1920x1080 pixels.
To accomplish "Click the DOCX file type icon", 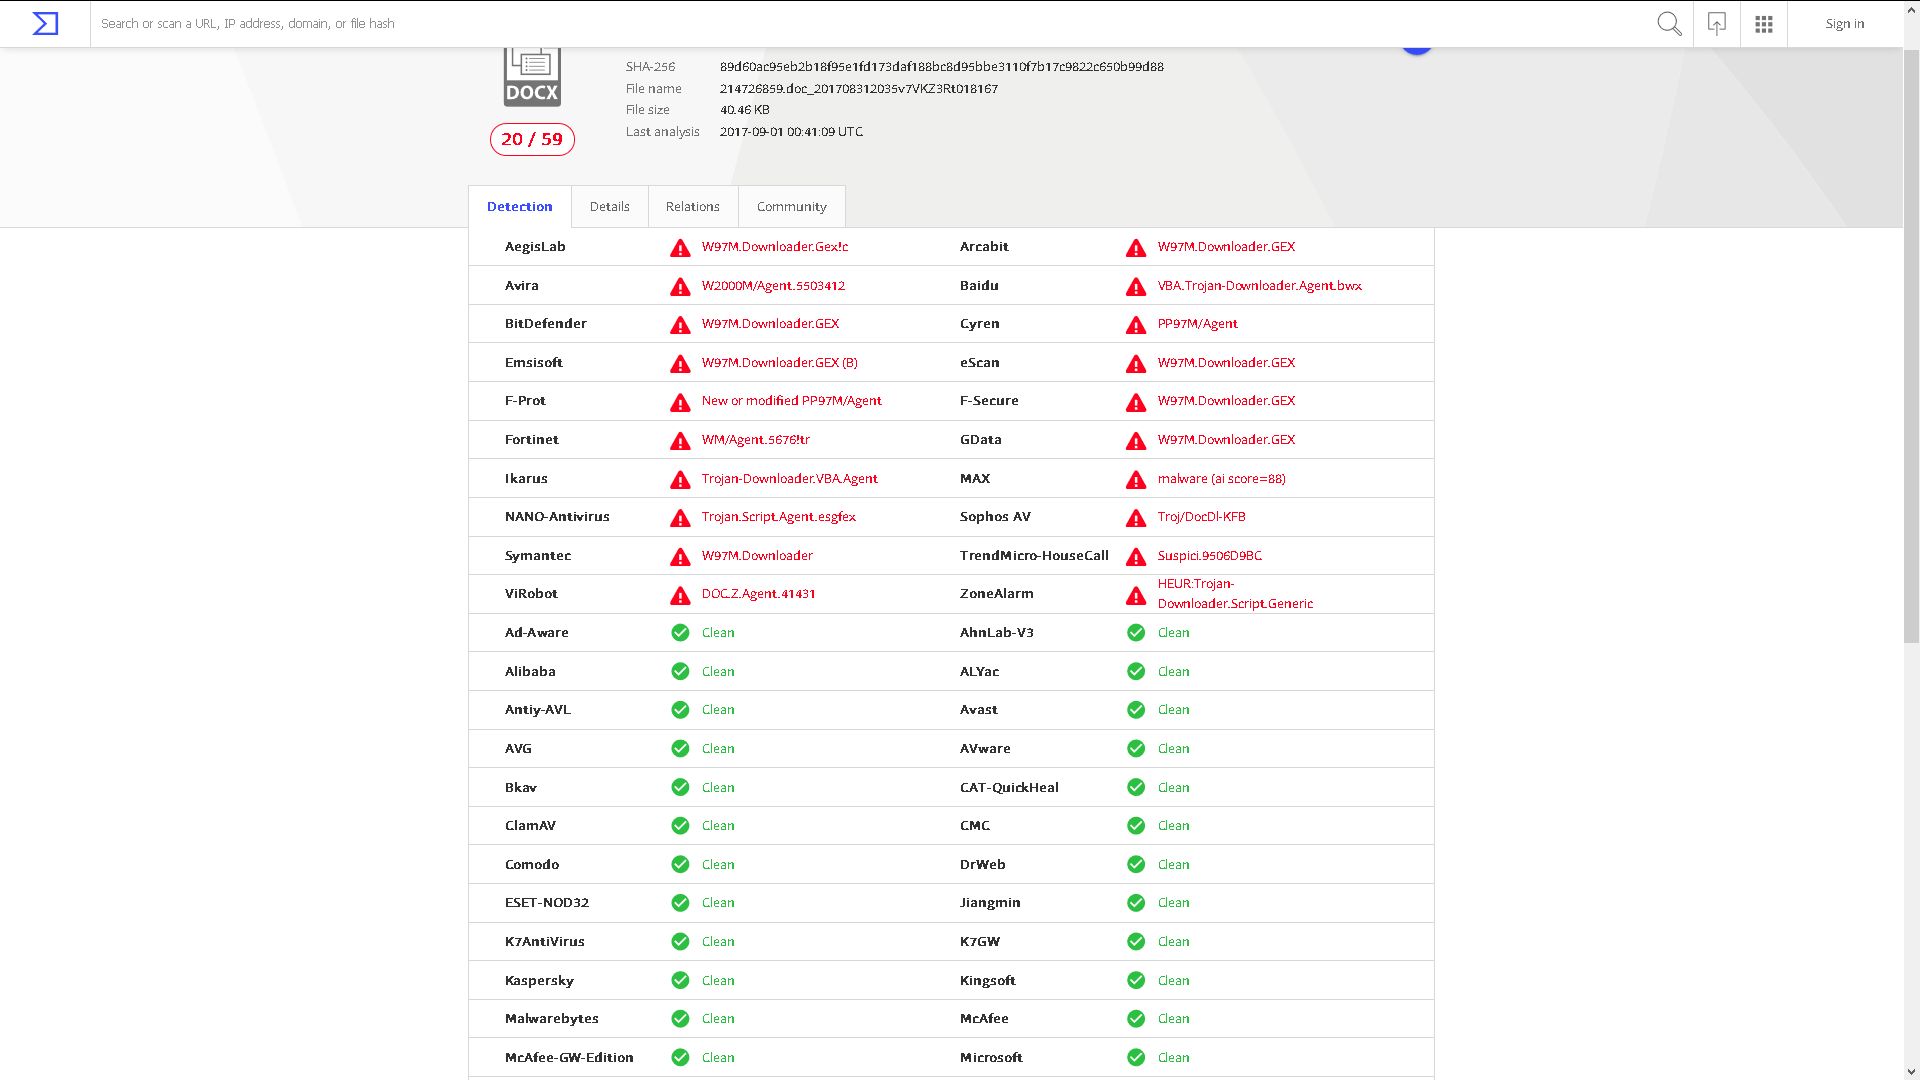I will click(x=532, y=76).
